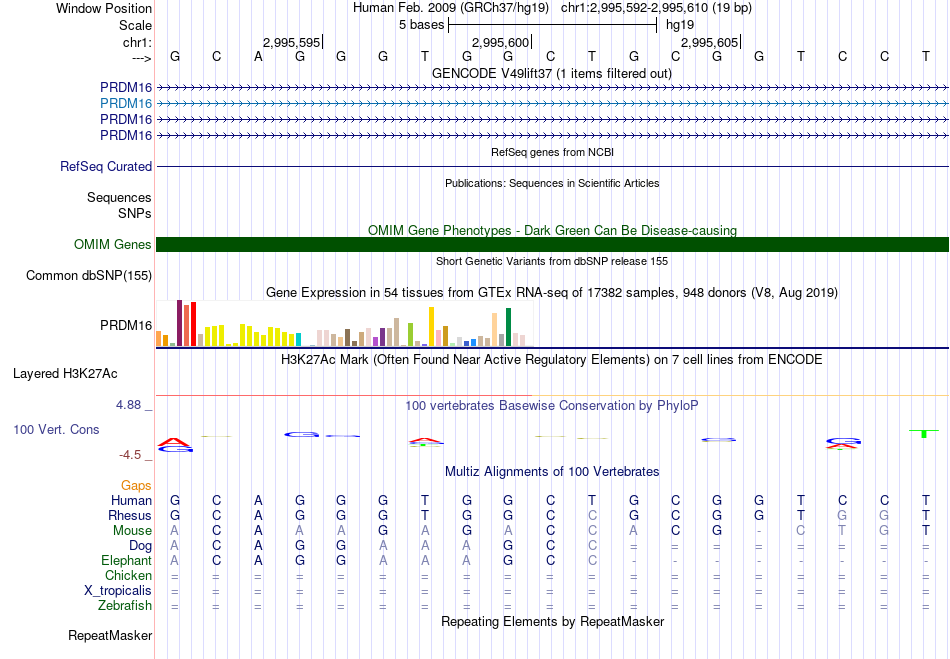Click the OMIM Genes track label
The height and width of the screenshot is (659, 950).
pos(113,245)
